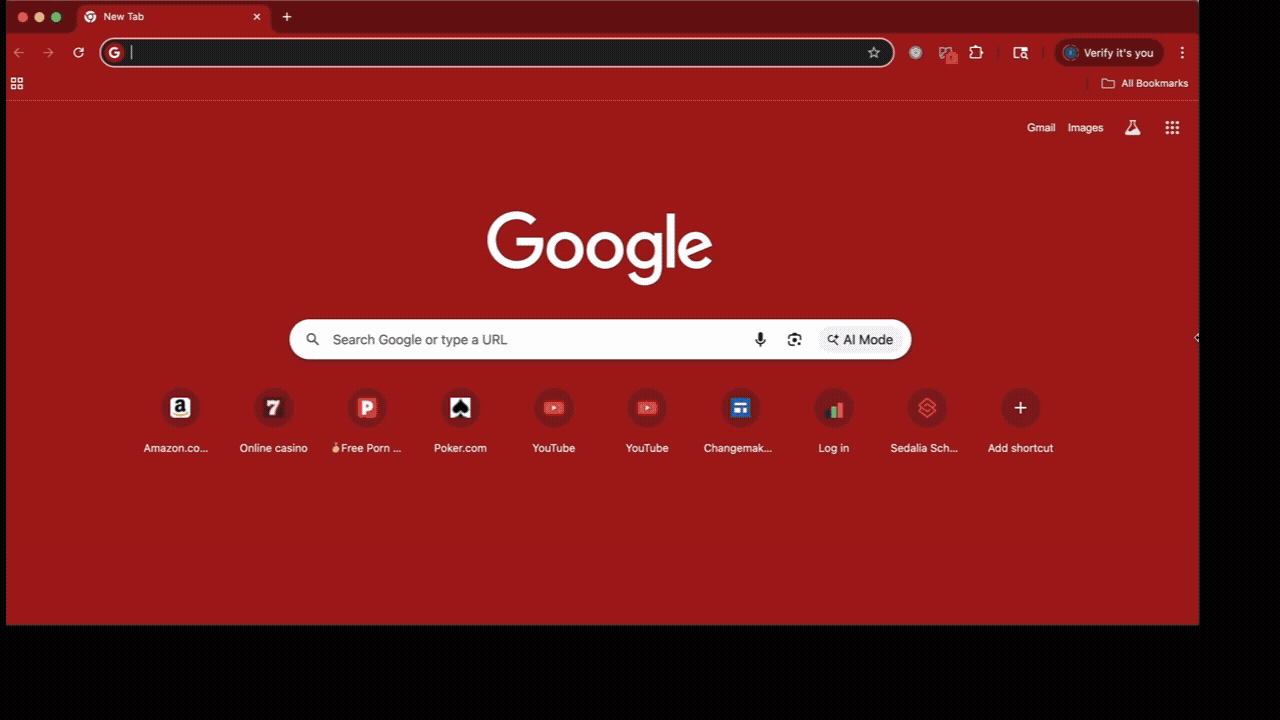Click the Google icon inside the address bar

[x=115, y=53]
